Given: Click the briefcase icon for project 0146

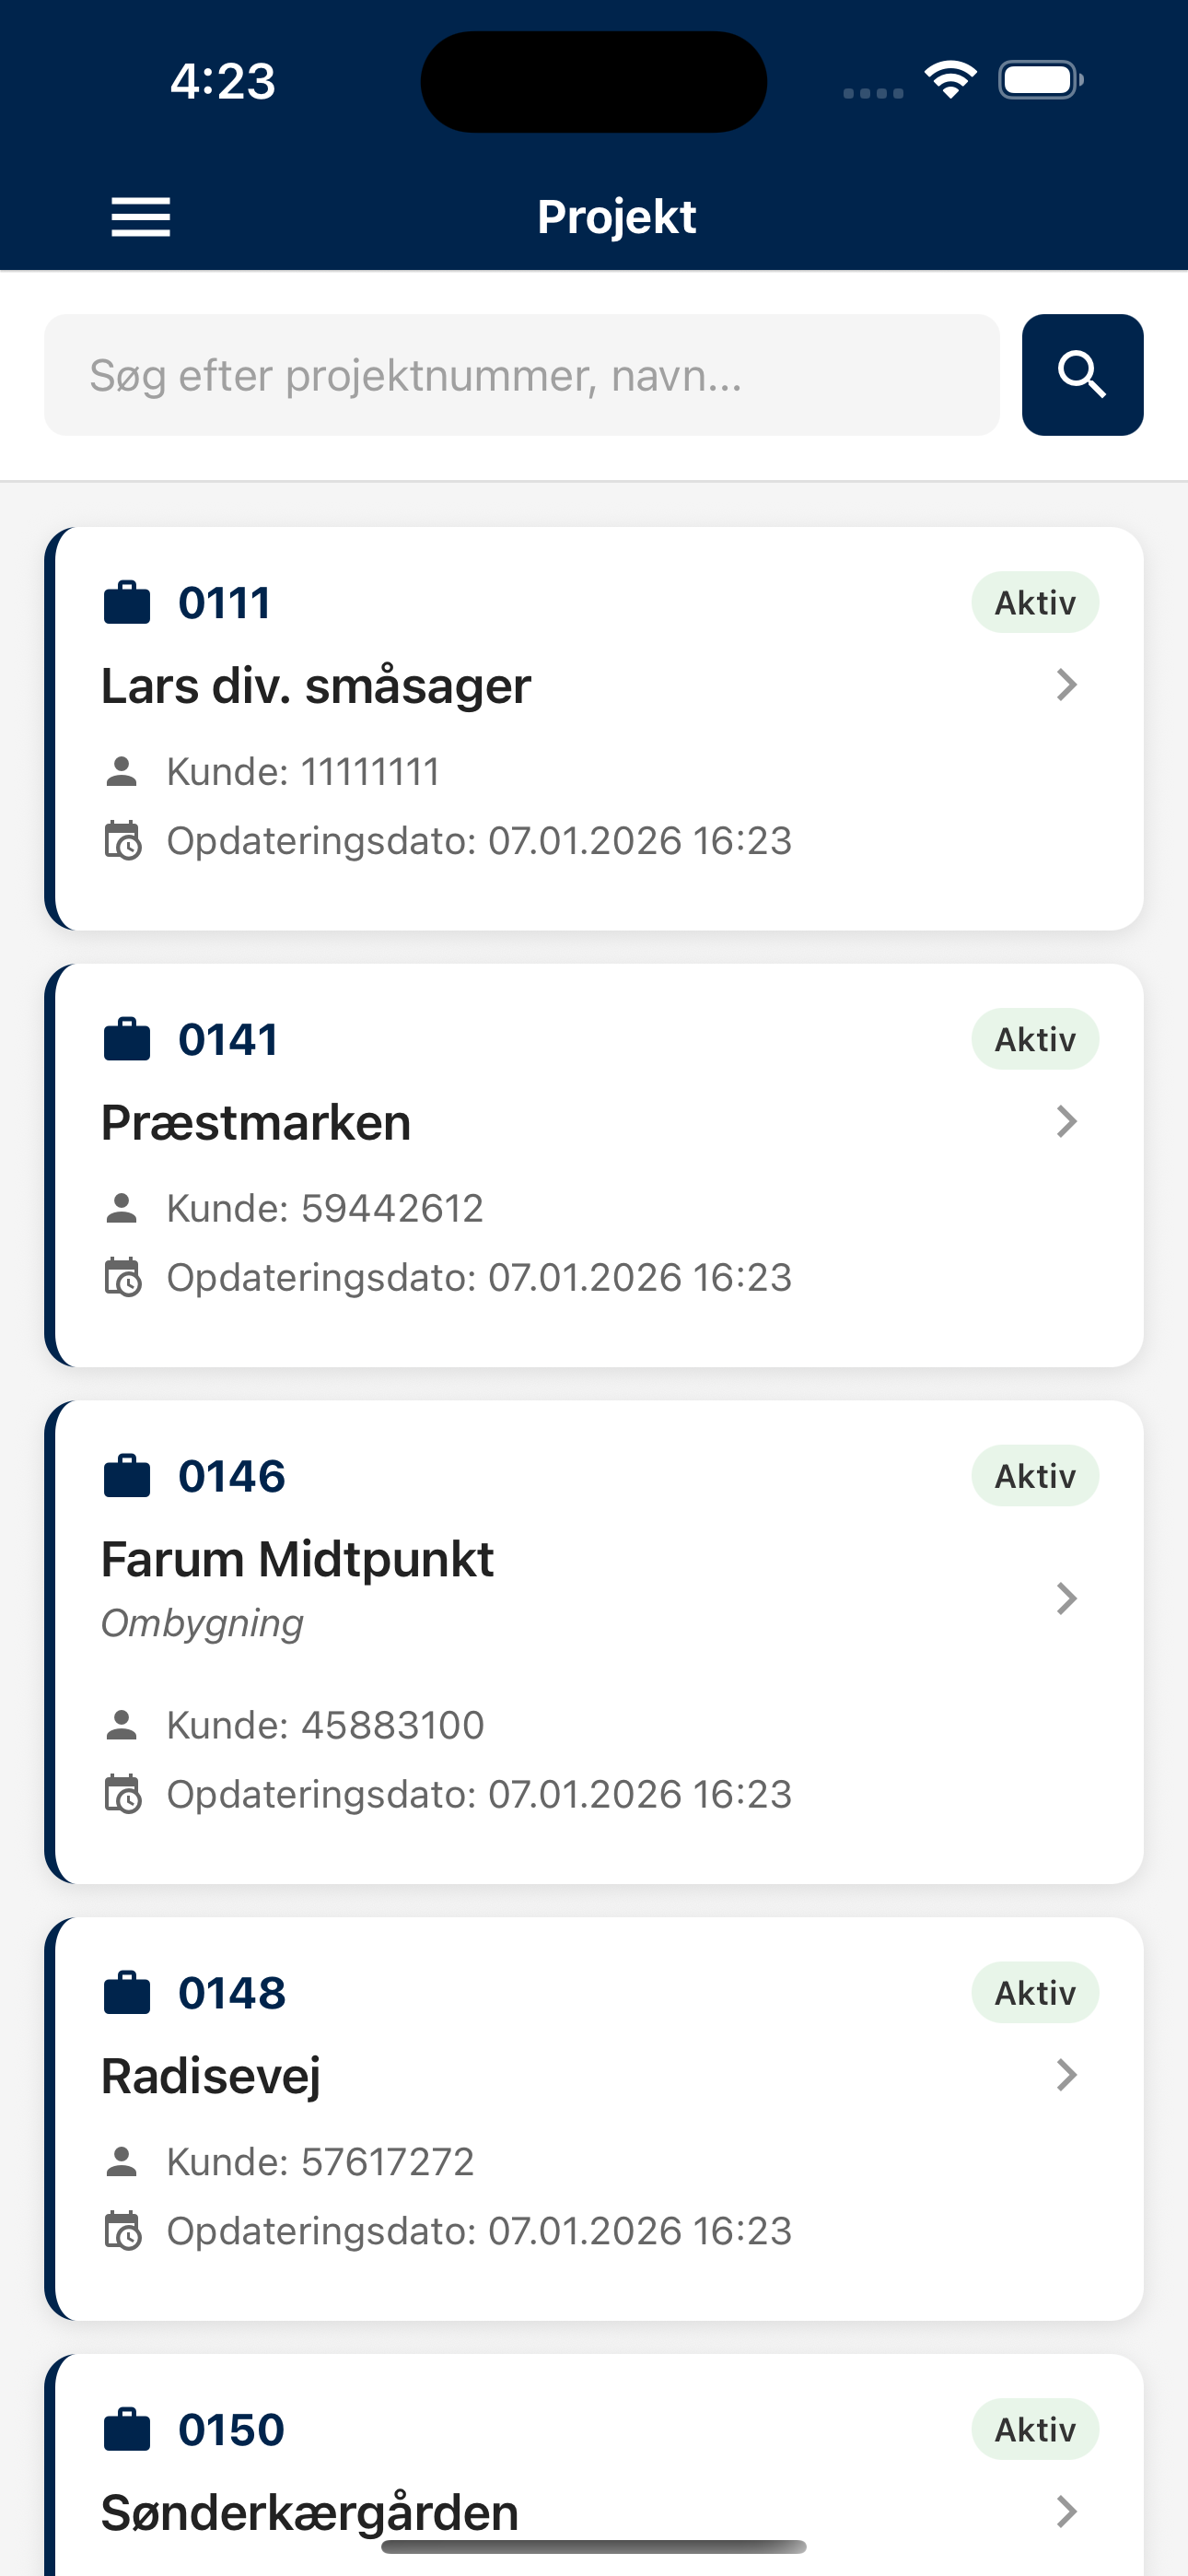Looking at the screenshot, I should click(x=127, y=1476).
